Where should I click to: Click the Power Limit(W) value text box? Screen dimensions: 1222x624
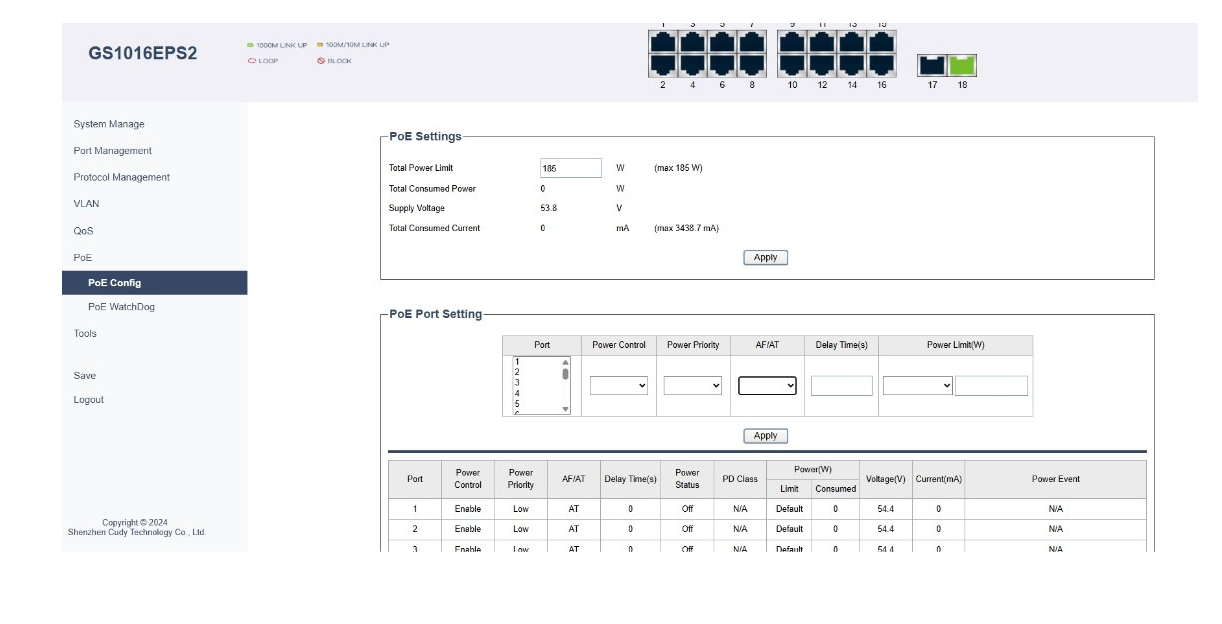(x=991, y=386)
